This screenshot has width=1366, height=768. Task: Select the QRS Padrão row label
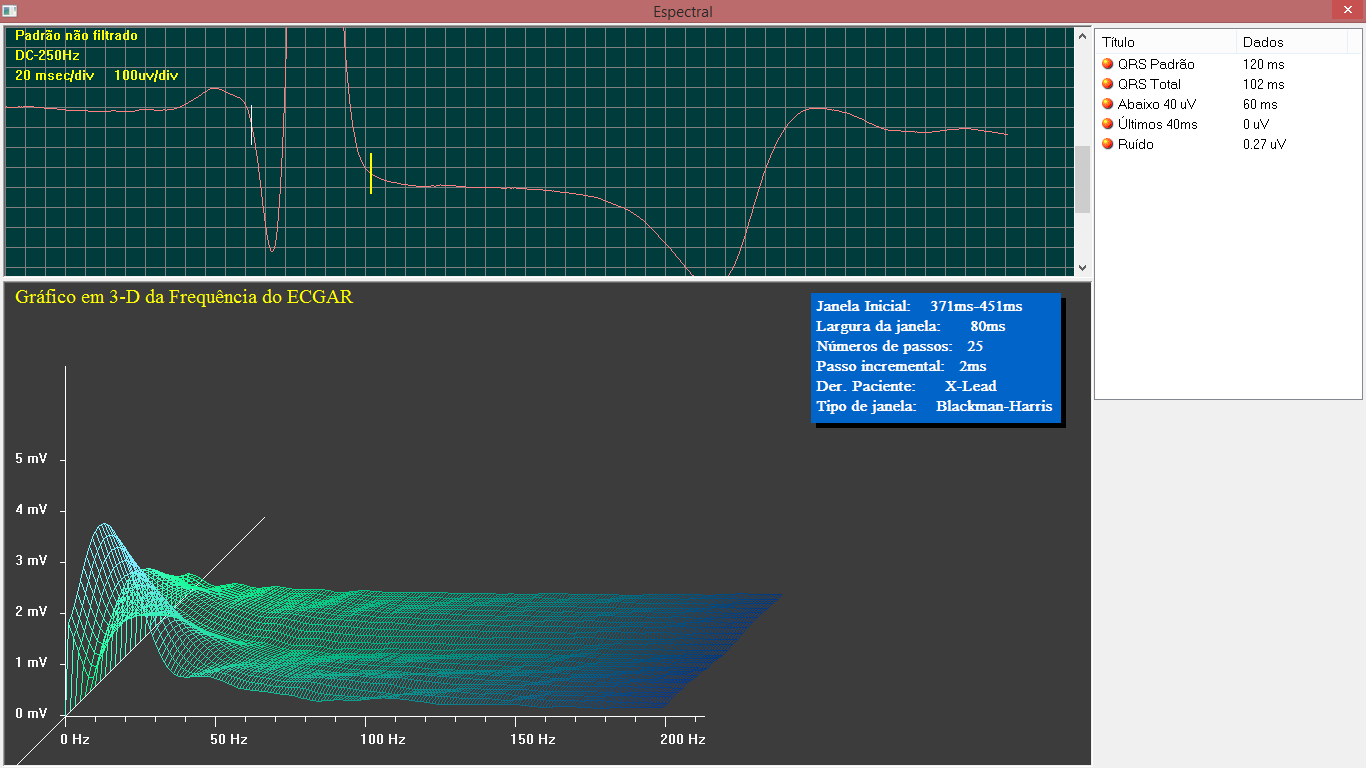tap(1156, 64)
